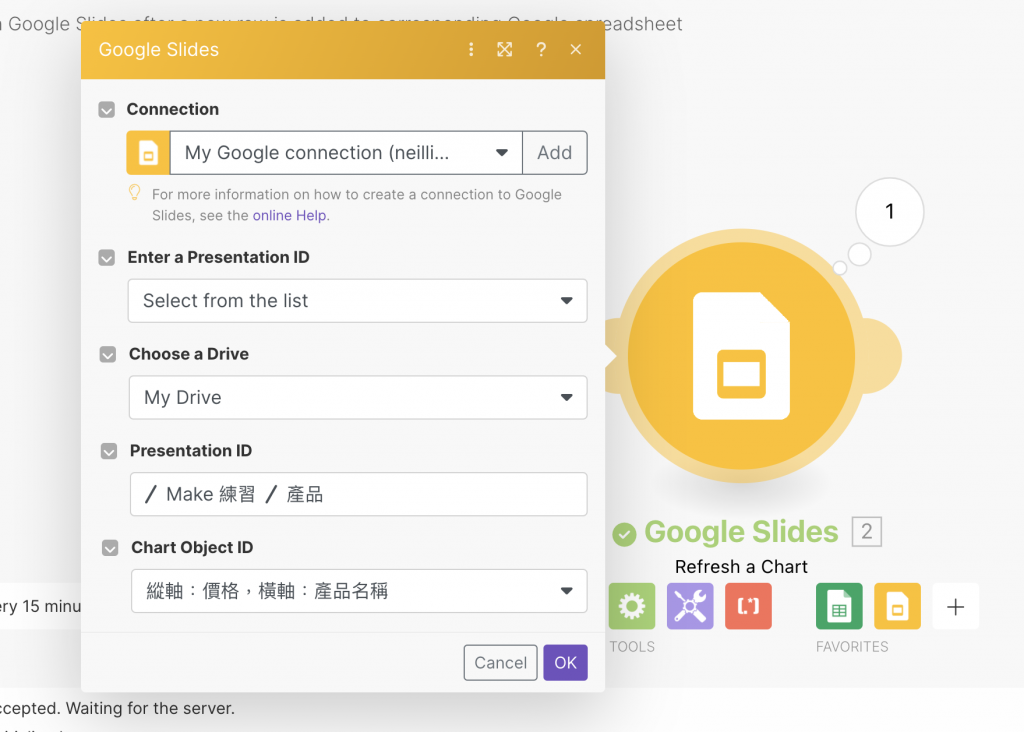This screenshot has height=732, width=1024.
Task: Click the OK button
Action: (x=566, y=663)
